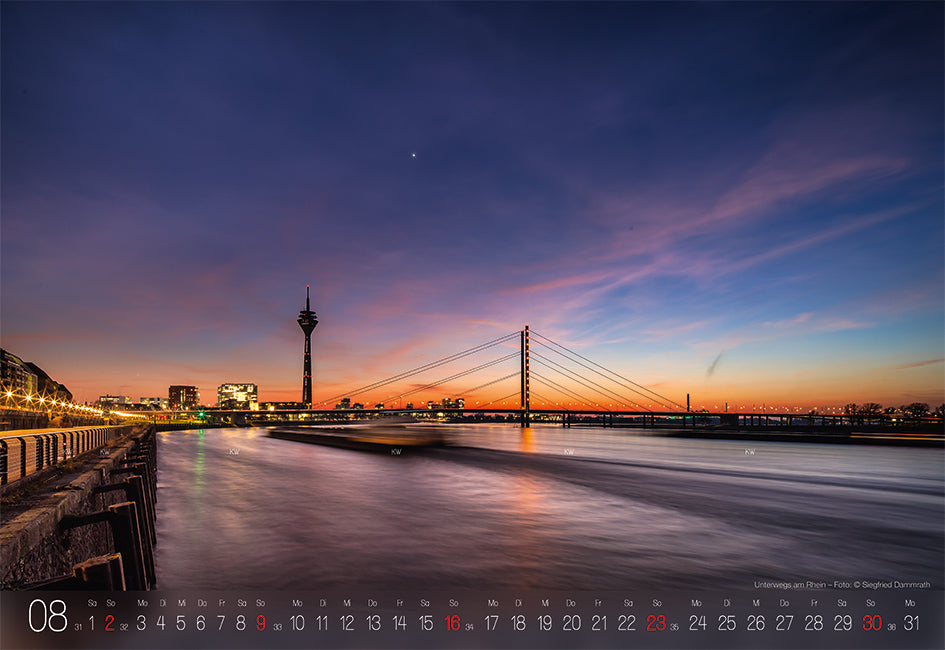This screenshot has width=945, height=650.
Task: Click the week number 32 label
Action: [x=124, y=628]
